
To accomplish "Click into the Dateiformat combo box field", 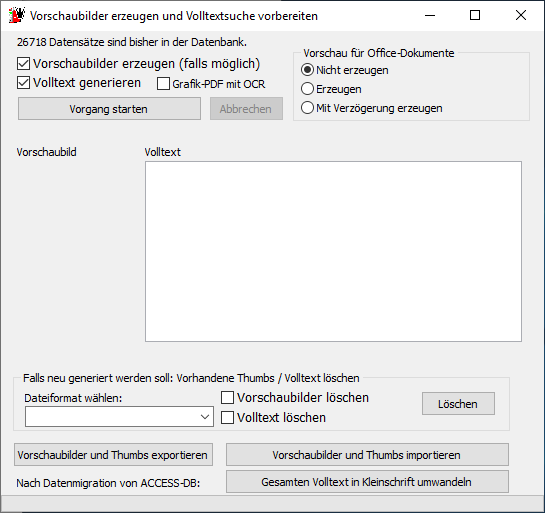I will pos(119,416).
